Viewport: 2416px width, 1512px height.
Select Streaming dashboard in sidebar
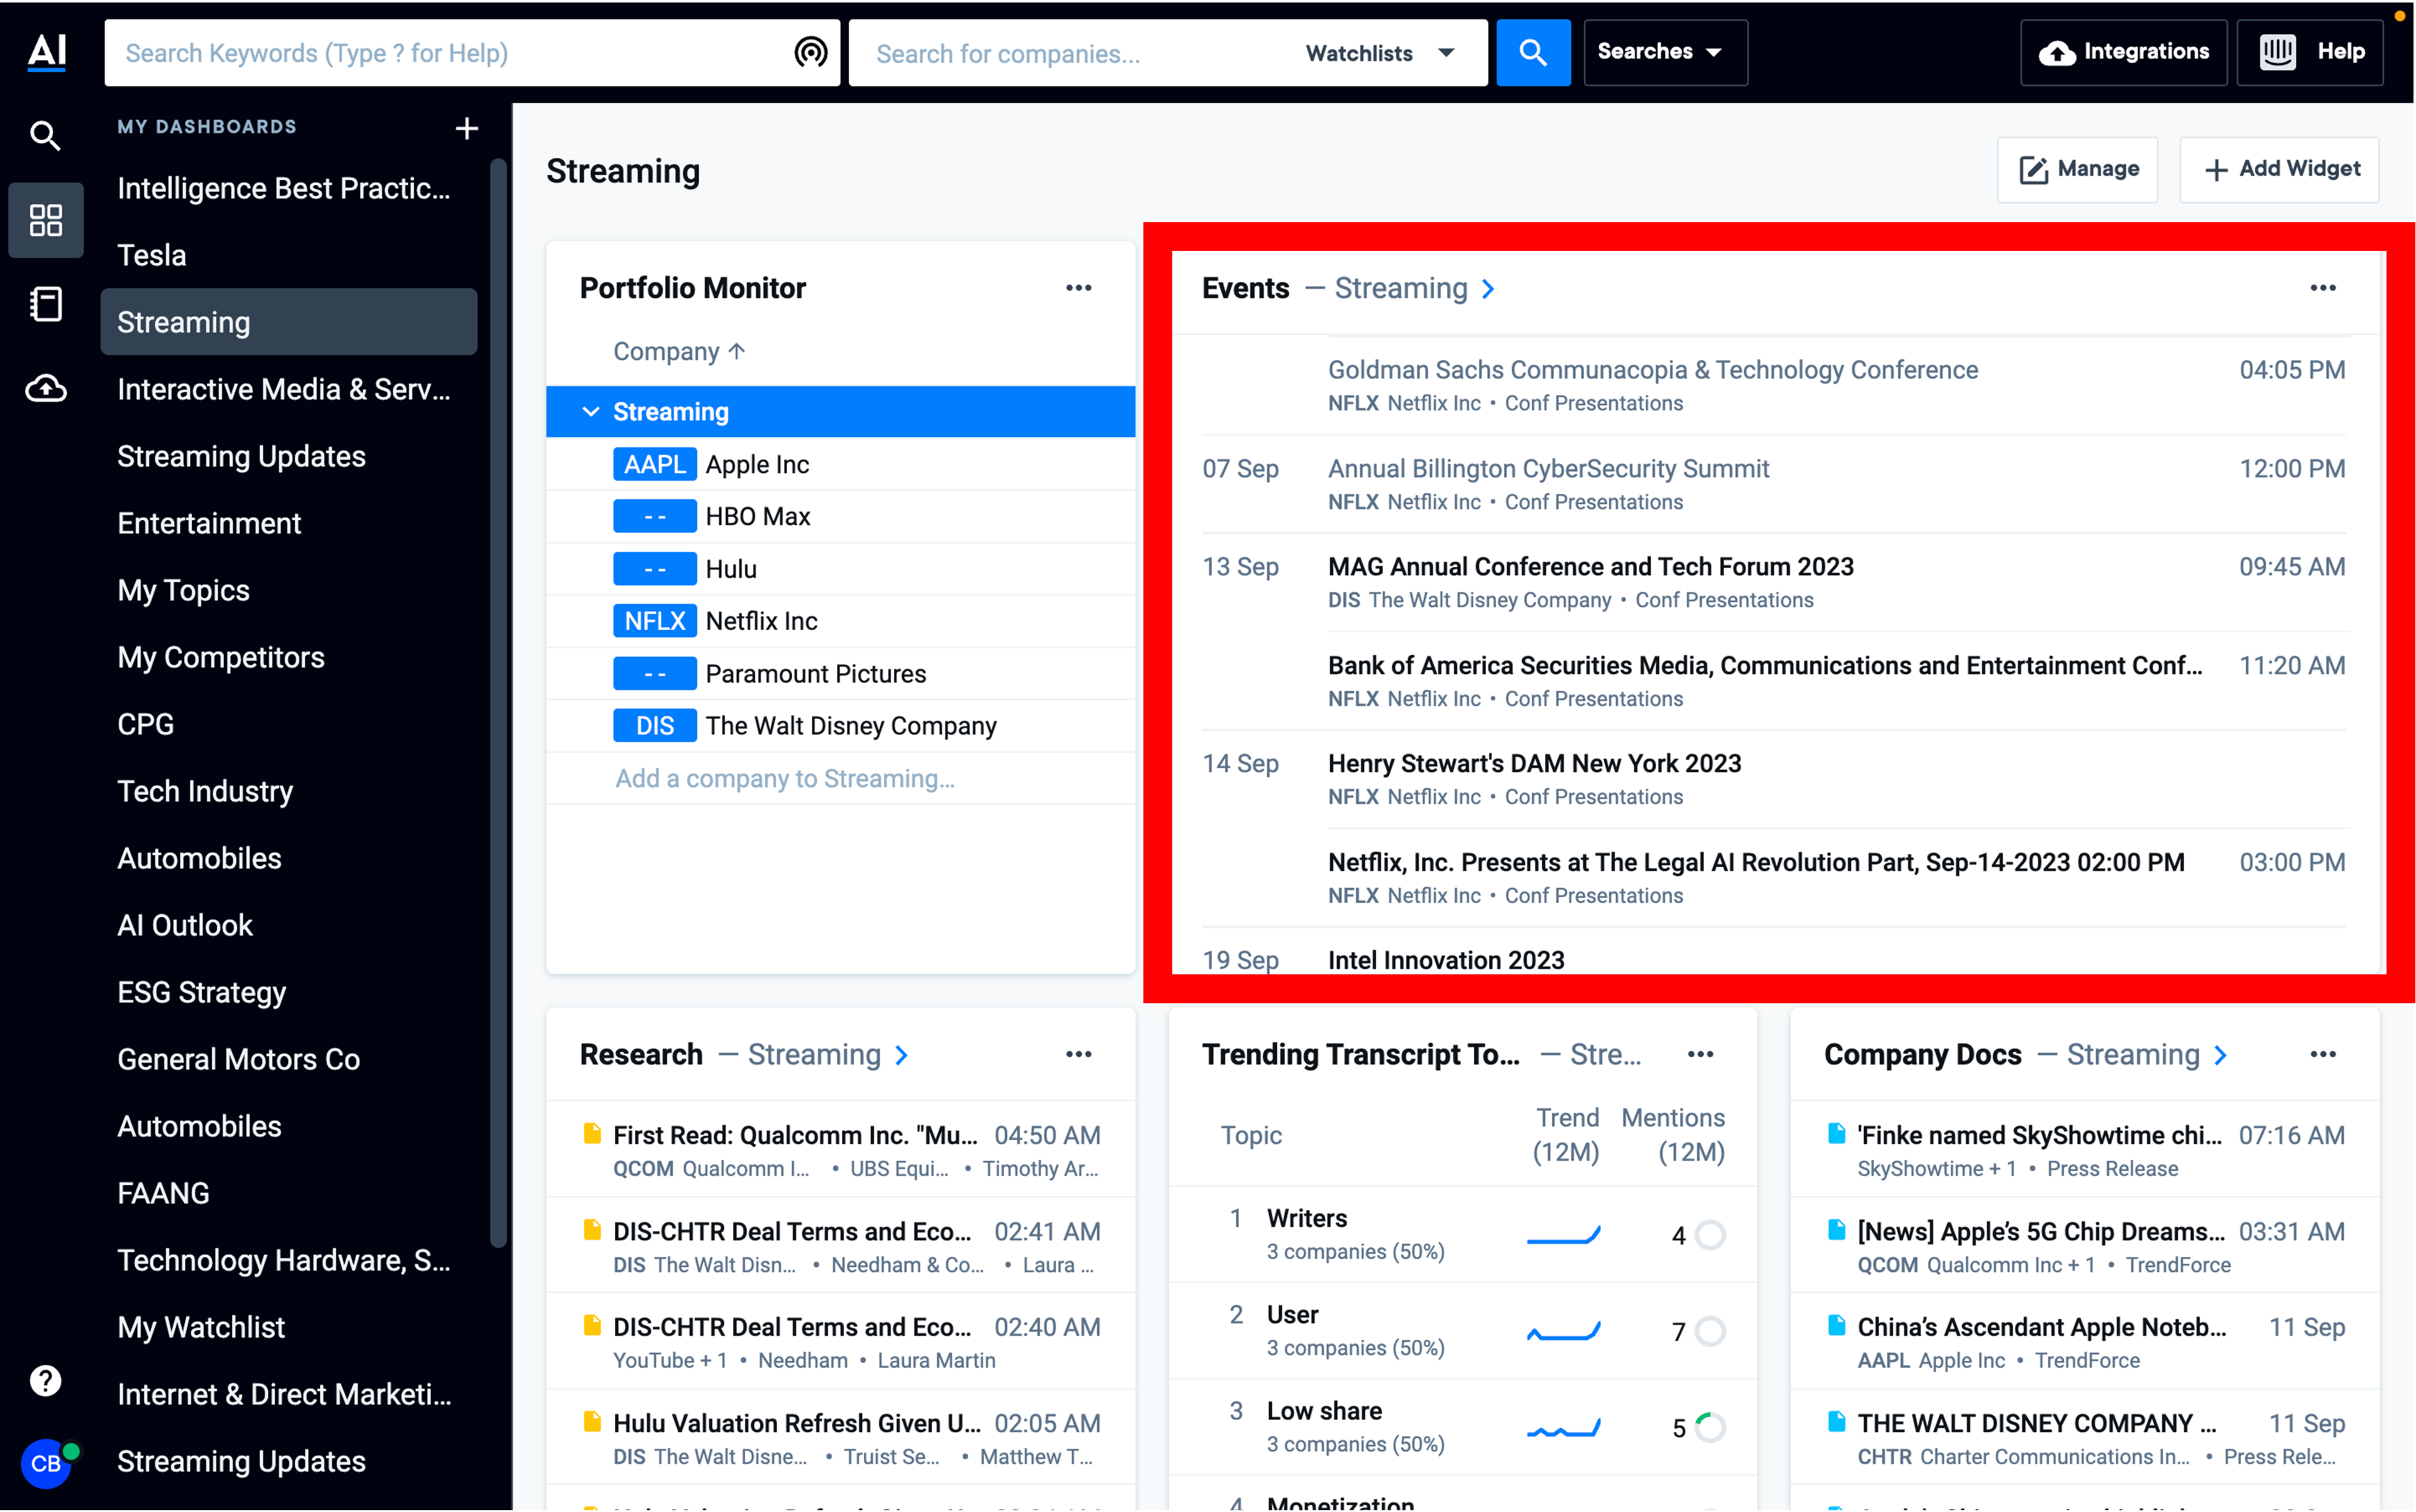tap(289, 322)
